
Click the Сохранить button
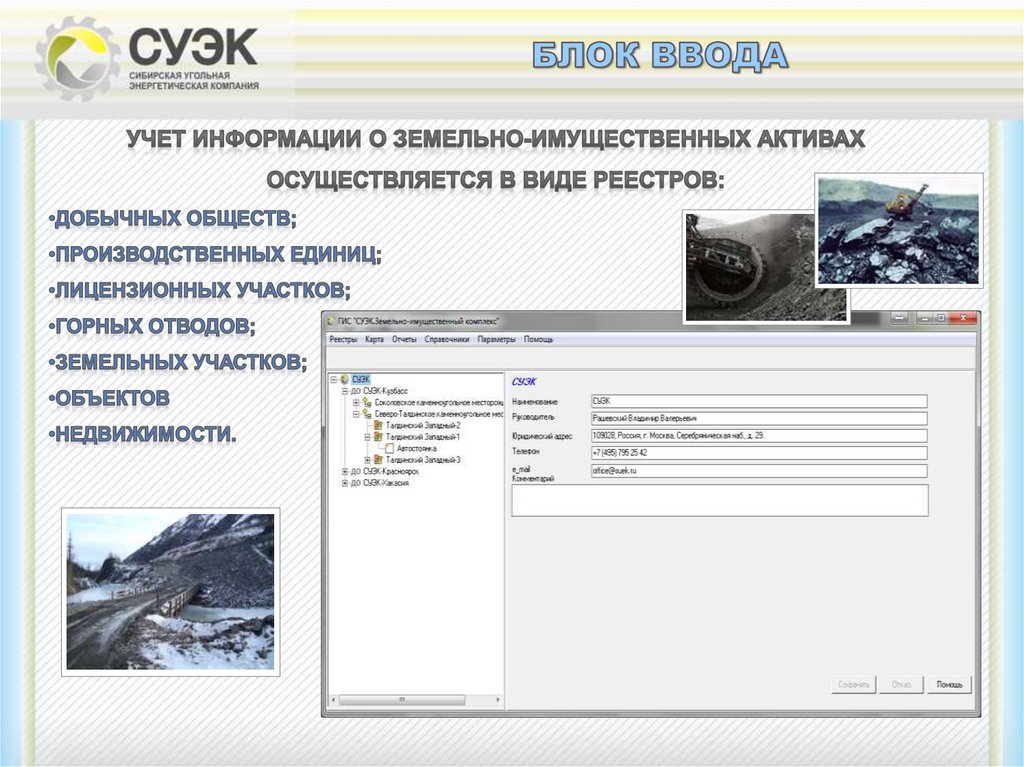point(854,685)
